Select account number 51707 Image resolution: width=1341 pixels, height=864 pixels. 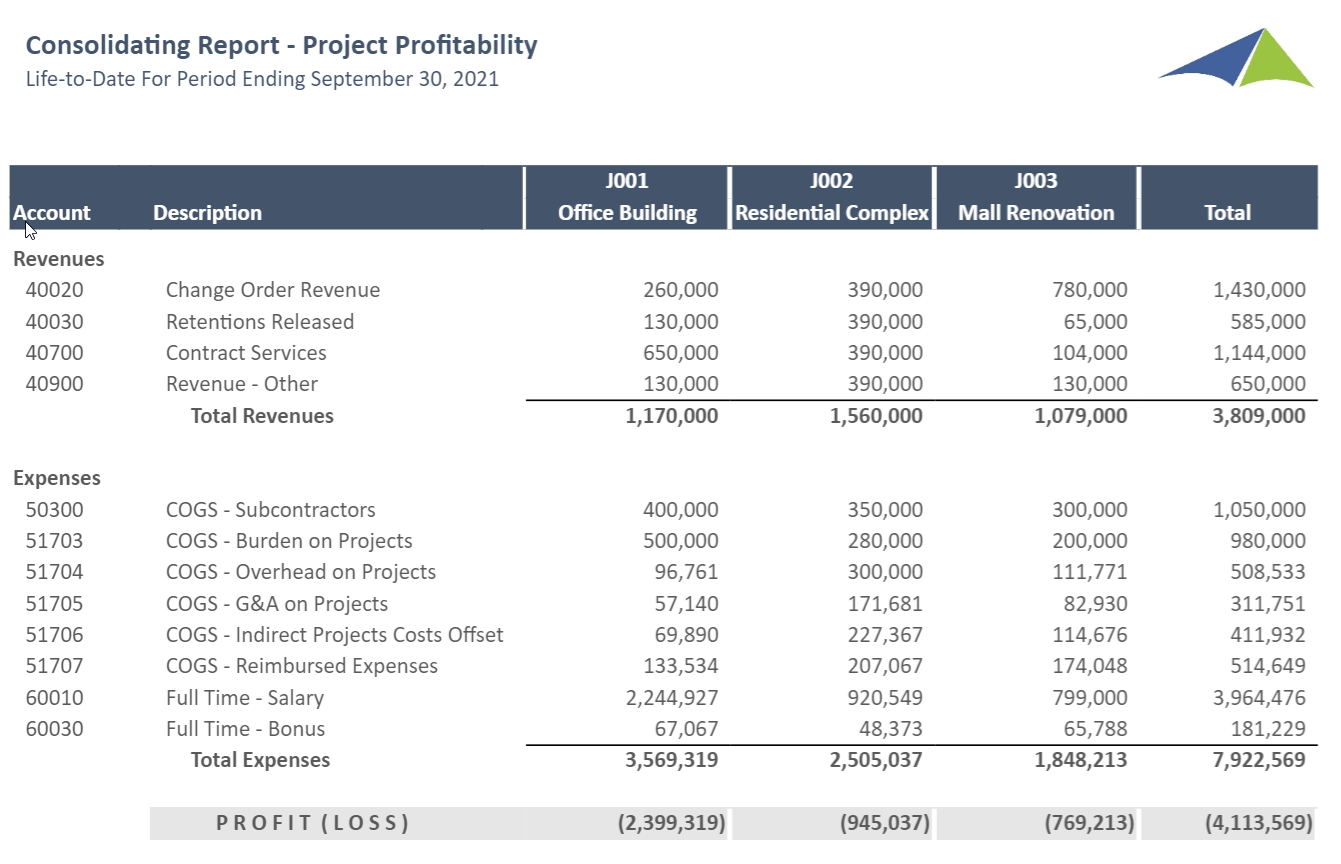coord(55,666)
